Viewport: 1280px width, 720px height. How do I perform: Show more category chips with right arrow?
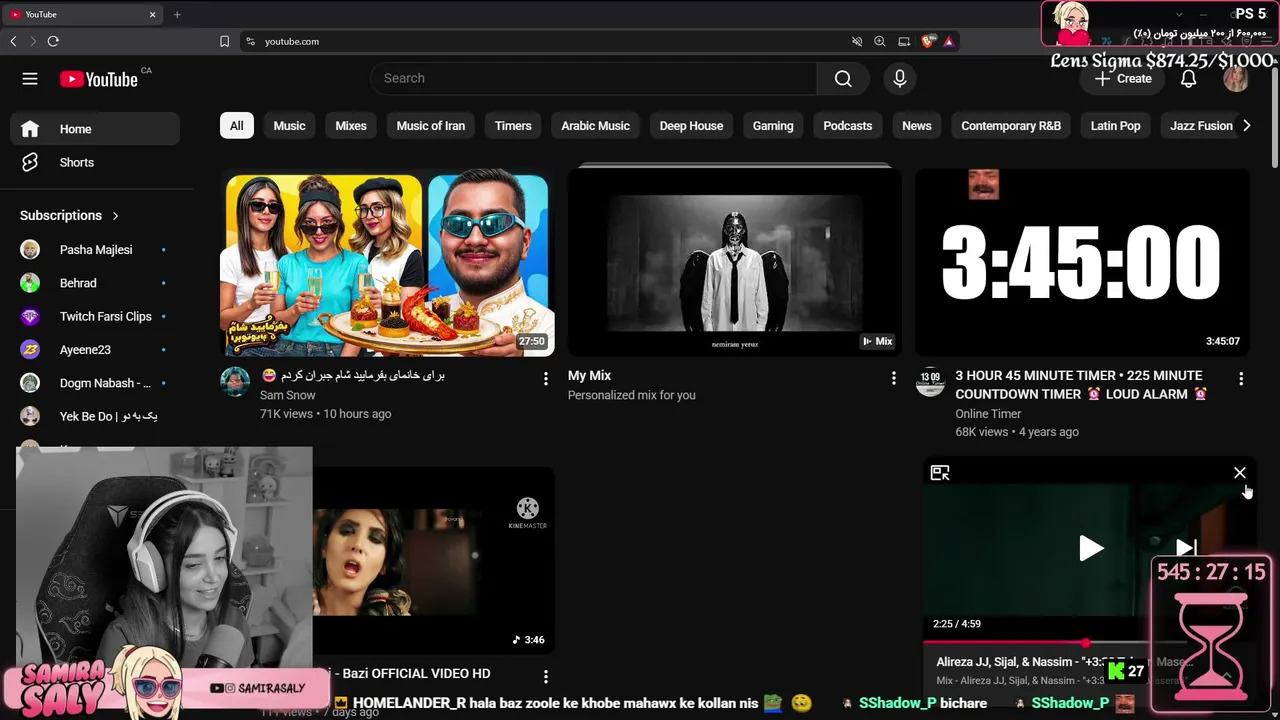1246,126
